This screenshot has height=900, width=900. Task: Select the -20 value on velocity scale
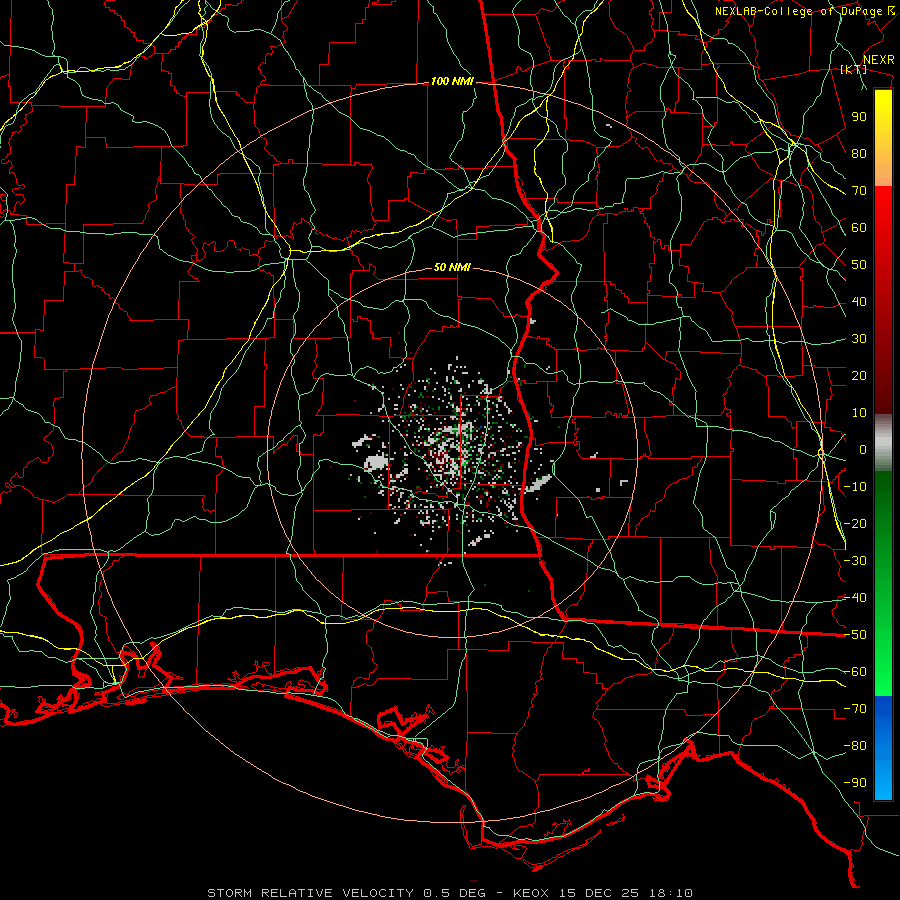pyautogui.click(x=855, y=524)
